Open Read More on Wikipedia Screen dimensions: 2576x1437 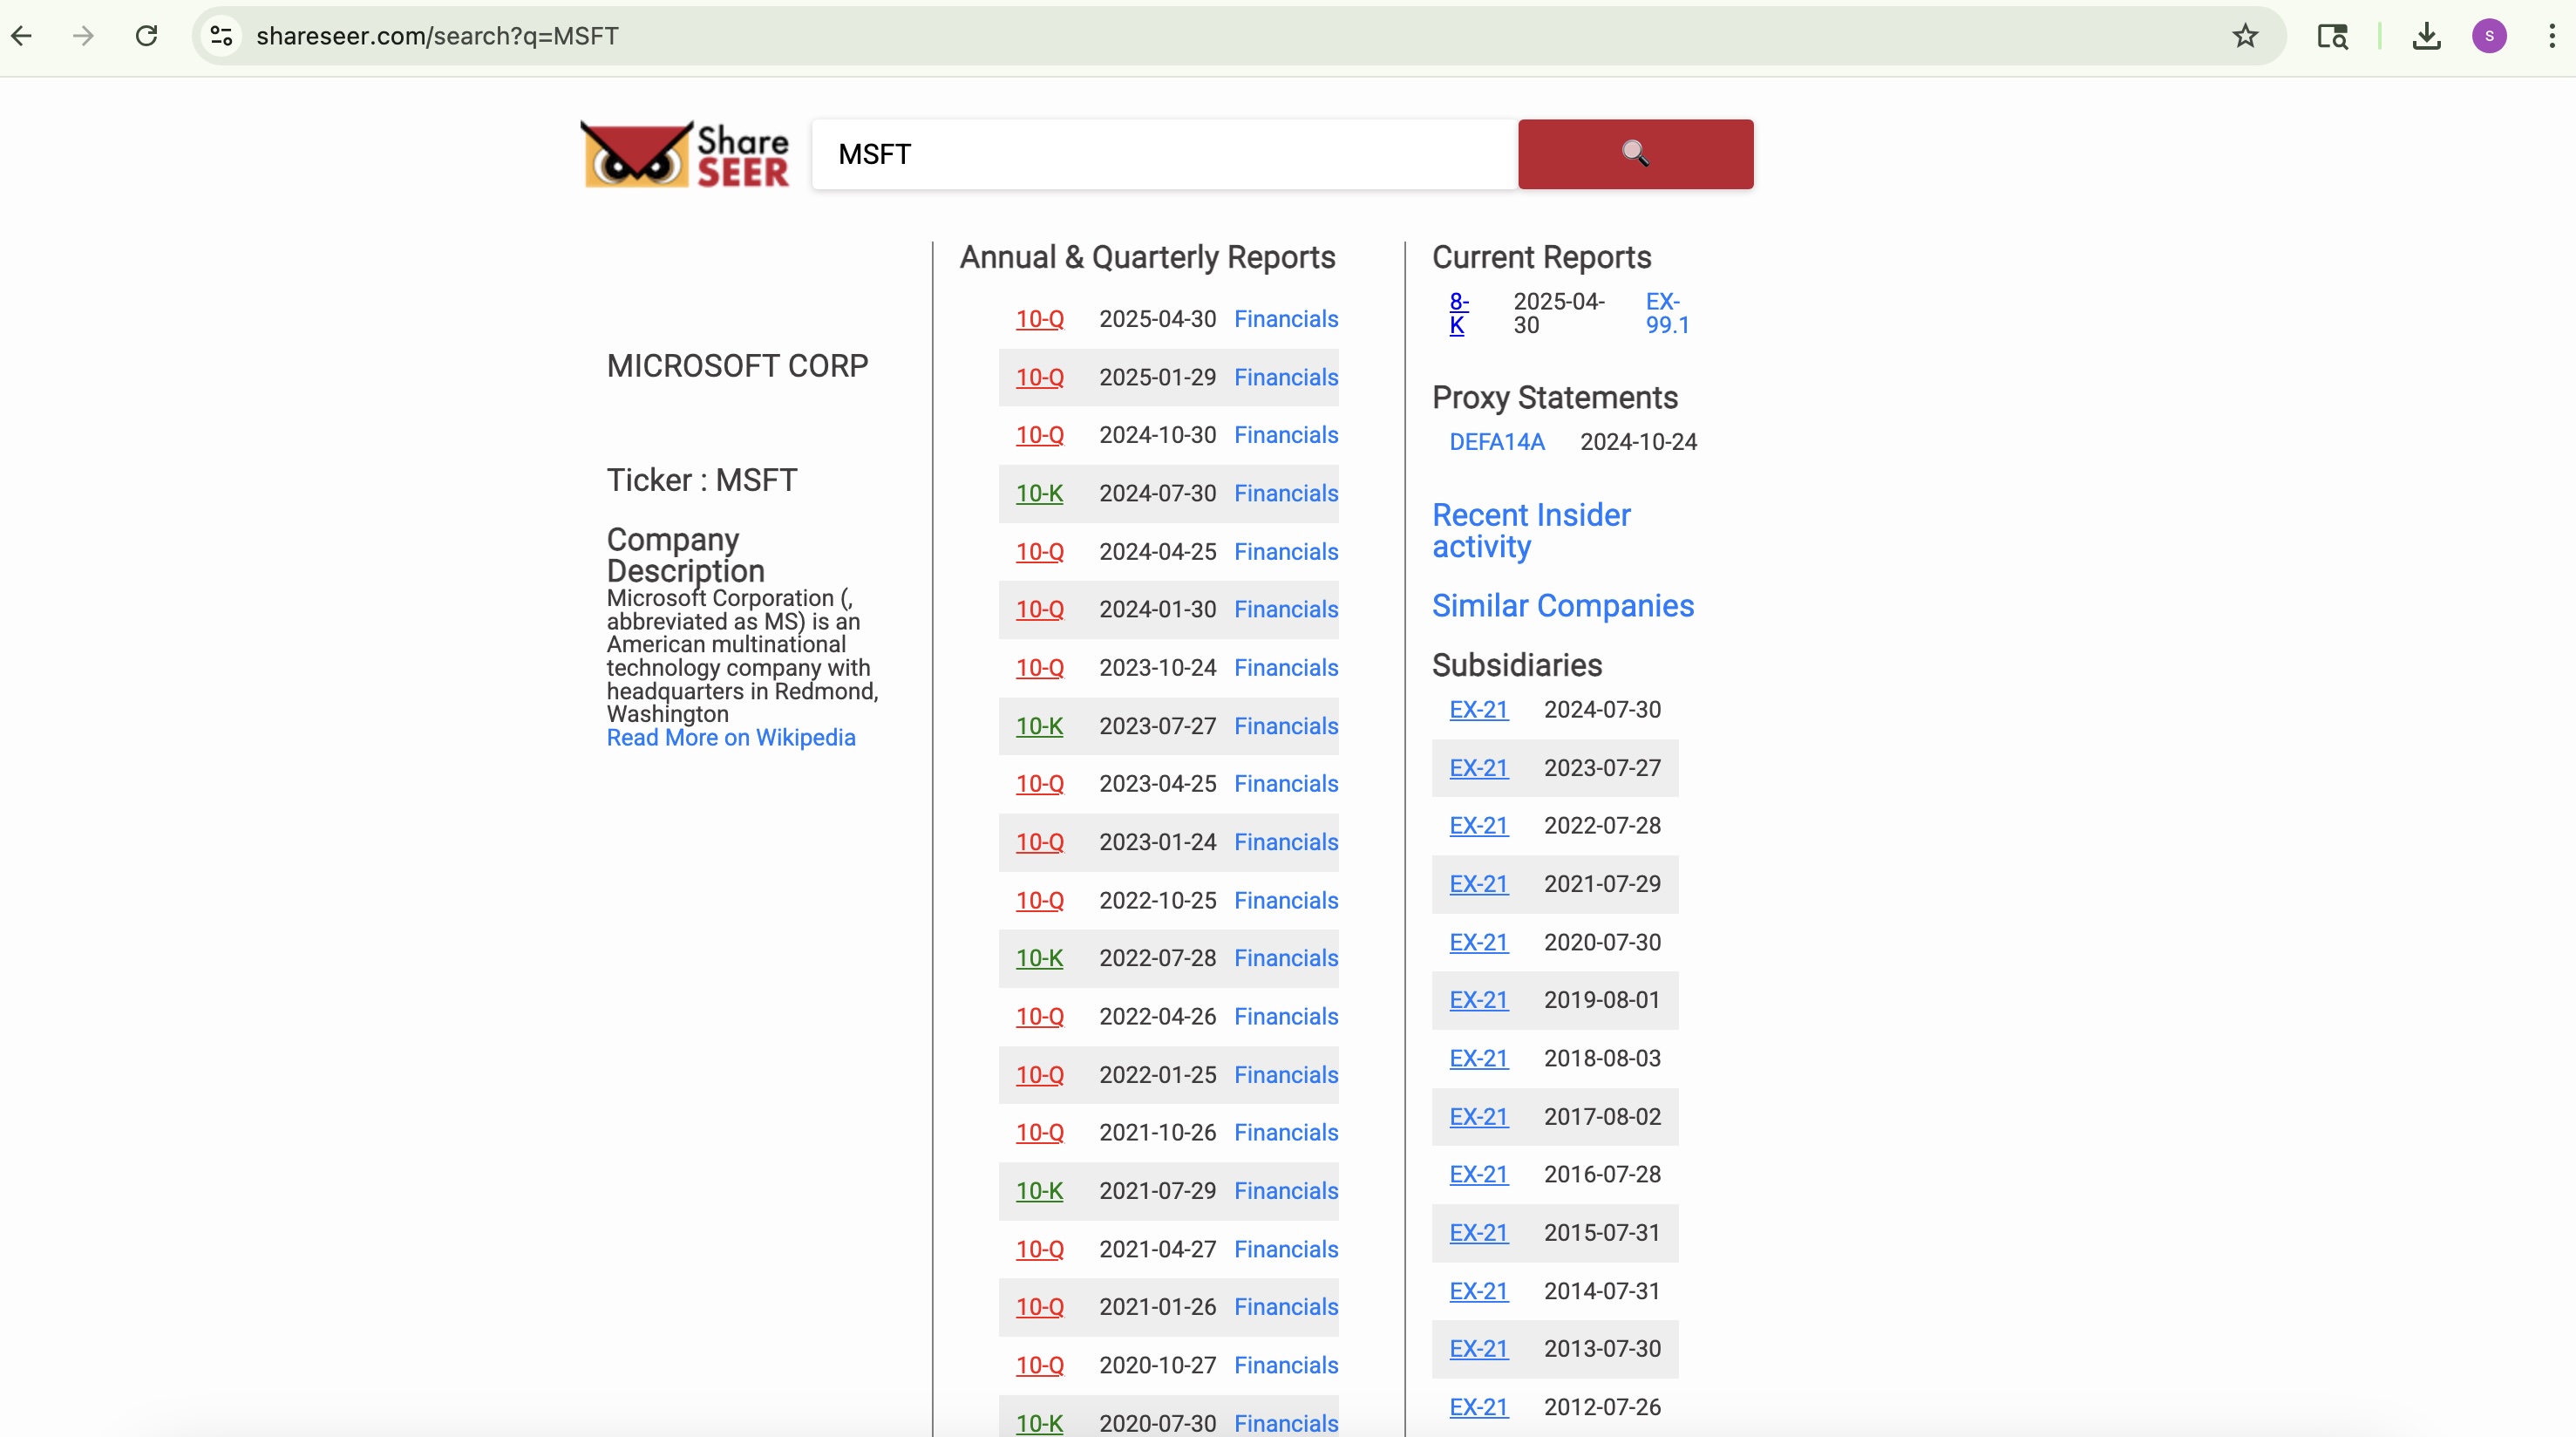[731, 737]
